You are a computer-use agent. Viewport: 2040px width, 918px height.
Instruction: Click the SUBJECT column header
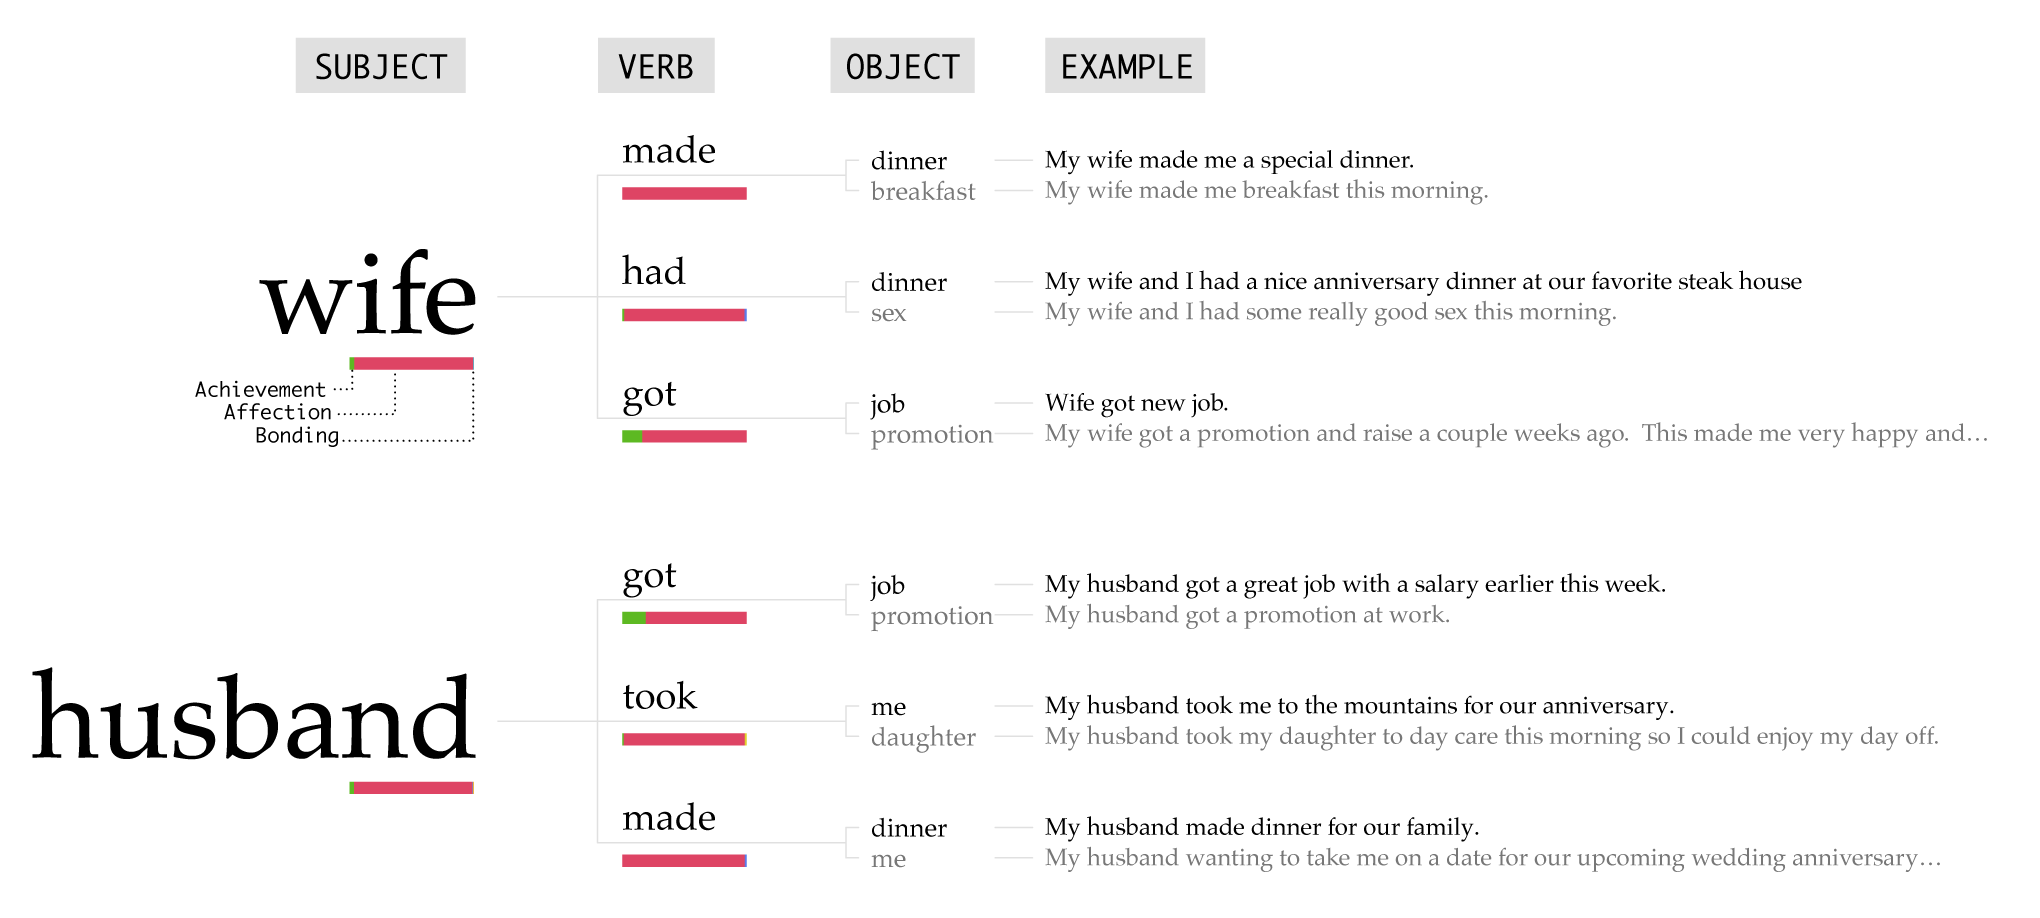click(x=380, y=66)
